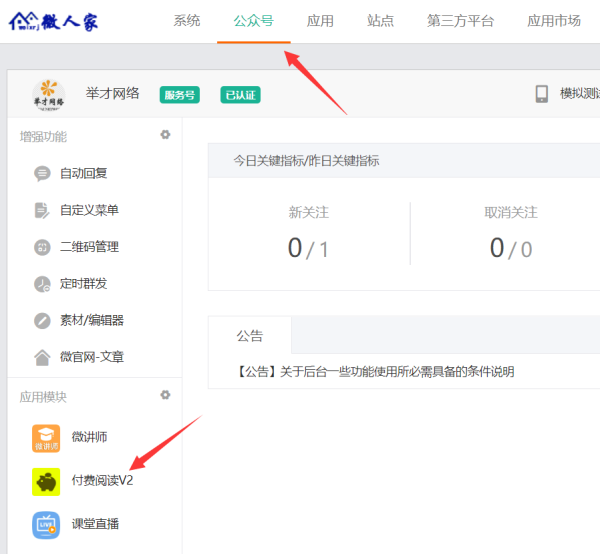
Task: Click the 微人家 logo
Action: [x=53, y=21]
